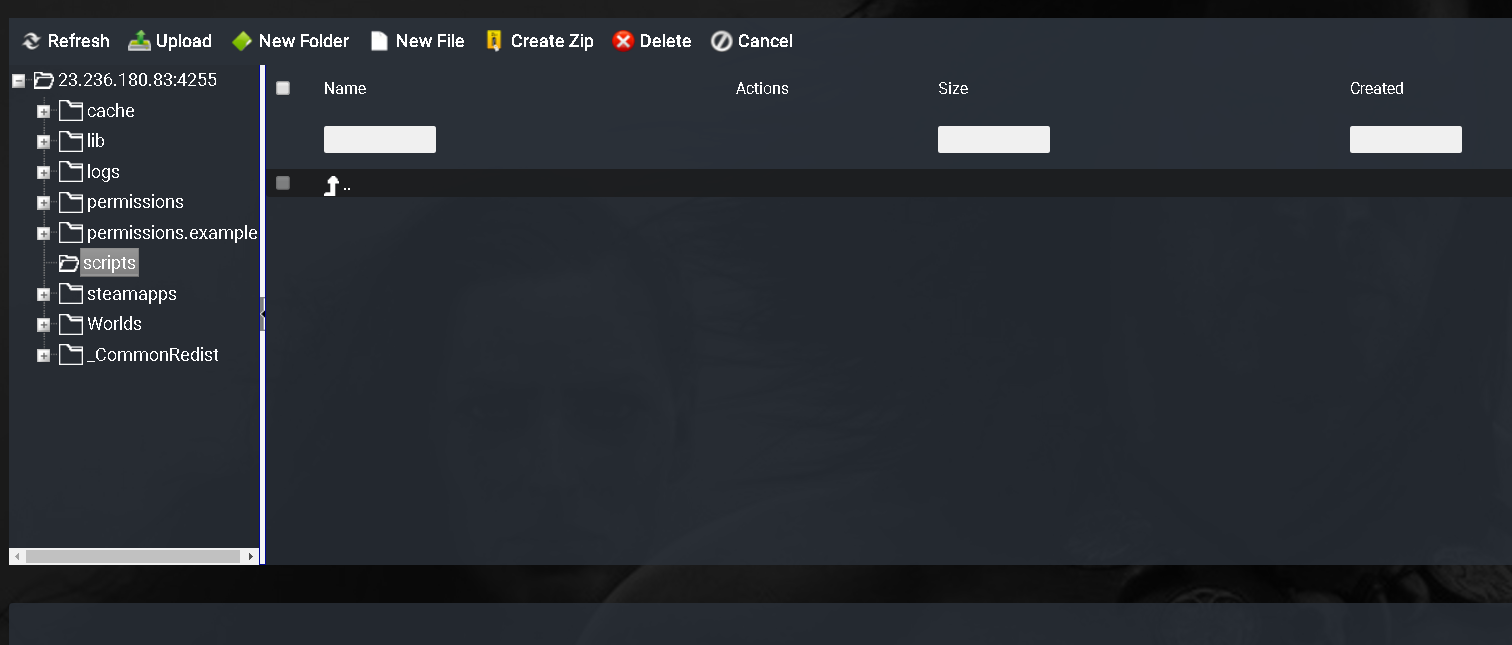This screenshot has width=1512, height=645.
Task: Expand the Worlds folder node
Action: pyautogui.click(x=43, y=325)
